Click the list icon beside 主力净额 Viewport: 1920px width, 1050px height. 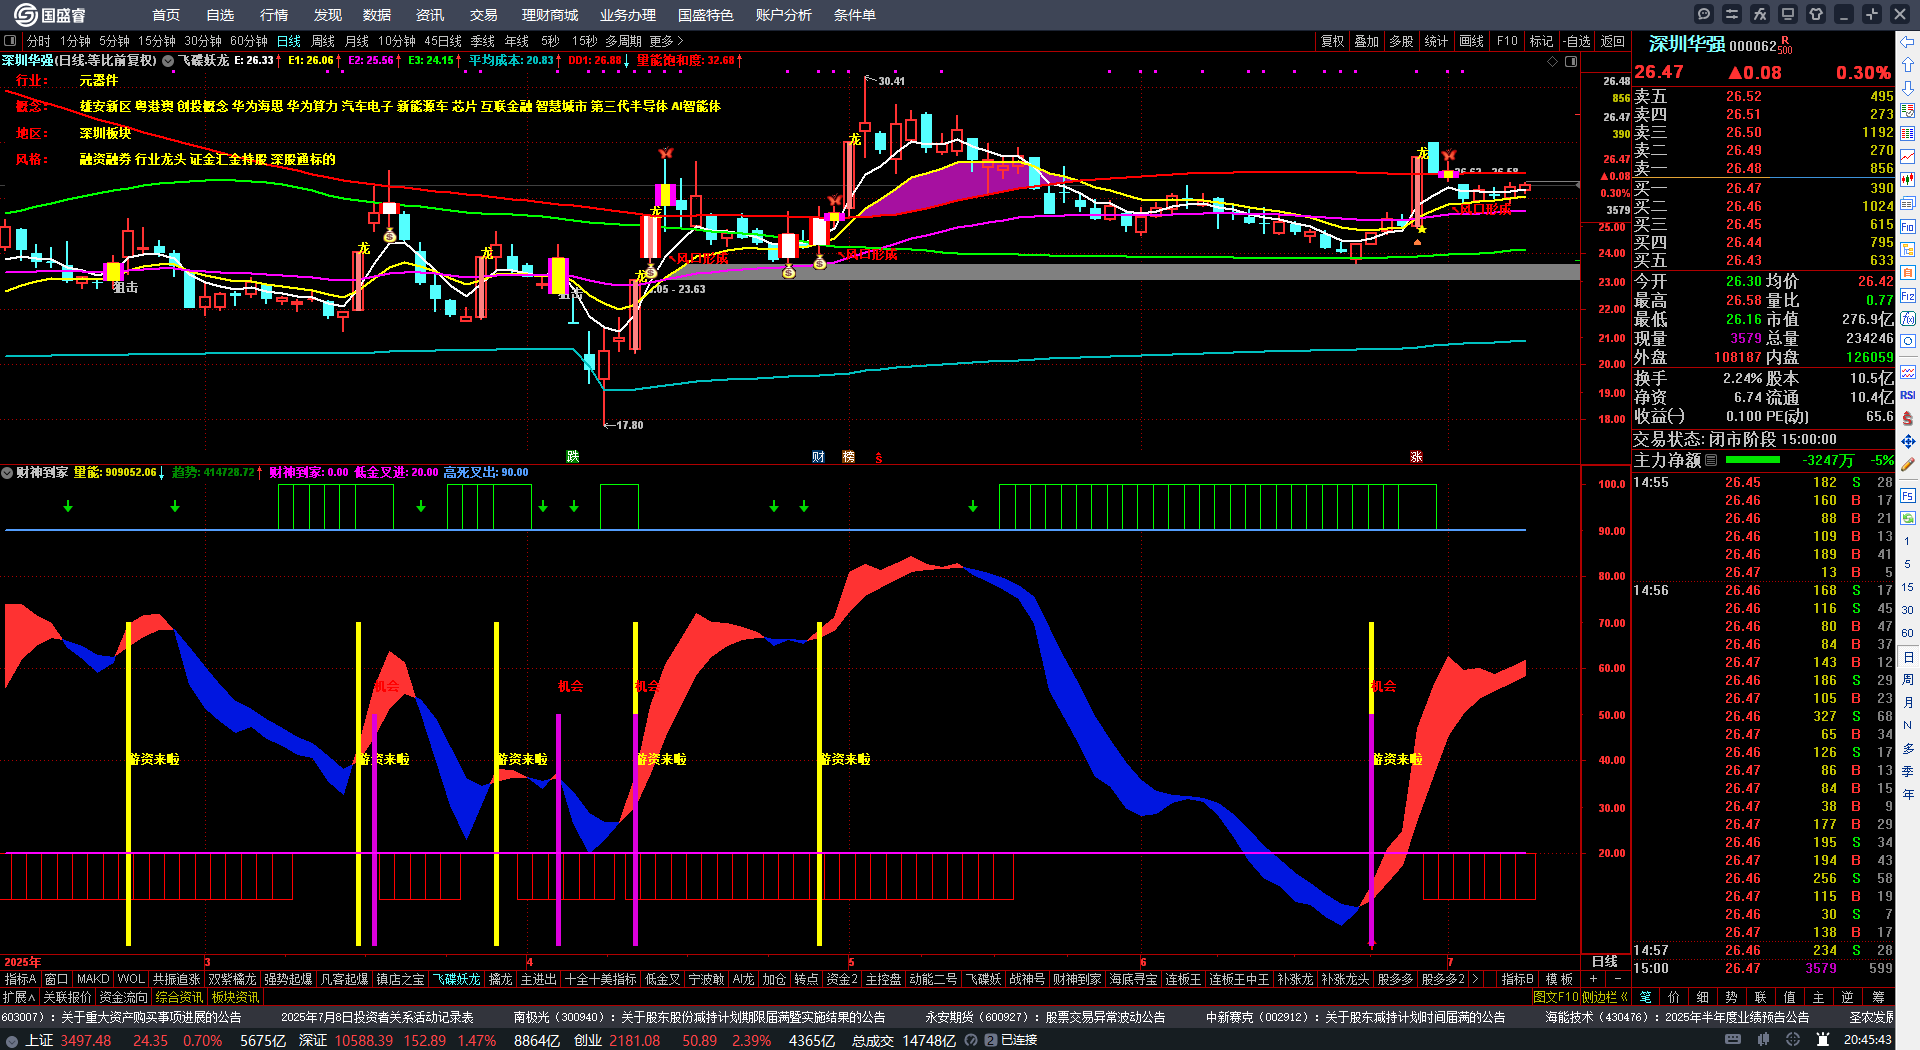click(1711, 460)
